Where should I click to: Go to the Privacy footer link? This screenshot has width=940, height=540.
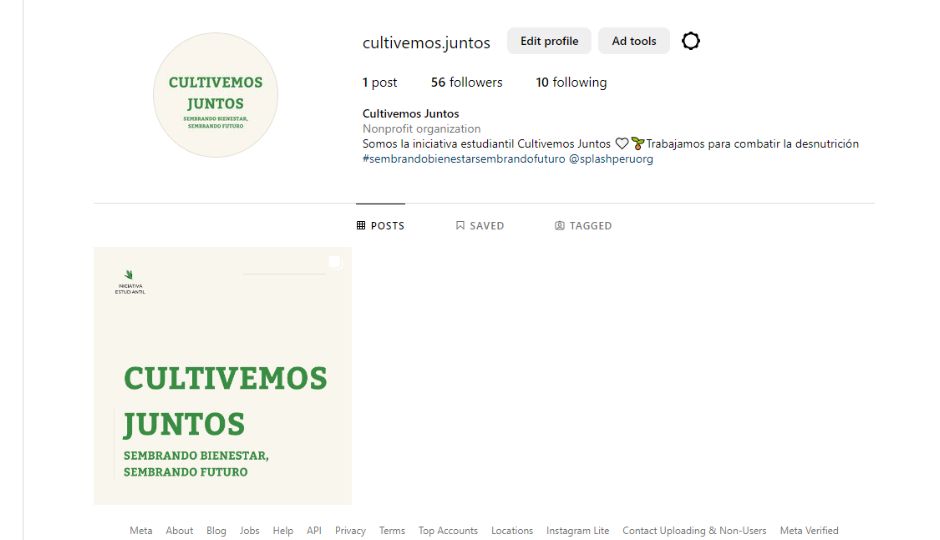point(350,531)
